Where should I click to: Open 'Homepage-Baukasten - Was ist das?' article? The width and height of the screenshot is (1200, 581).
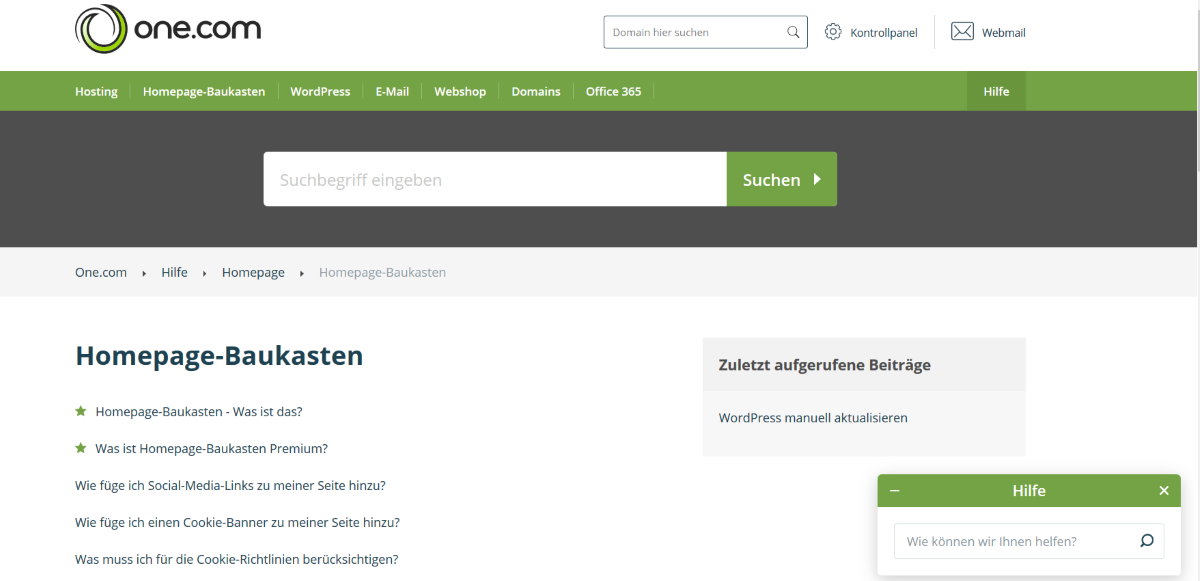coord(199,411)
